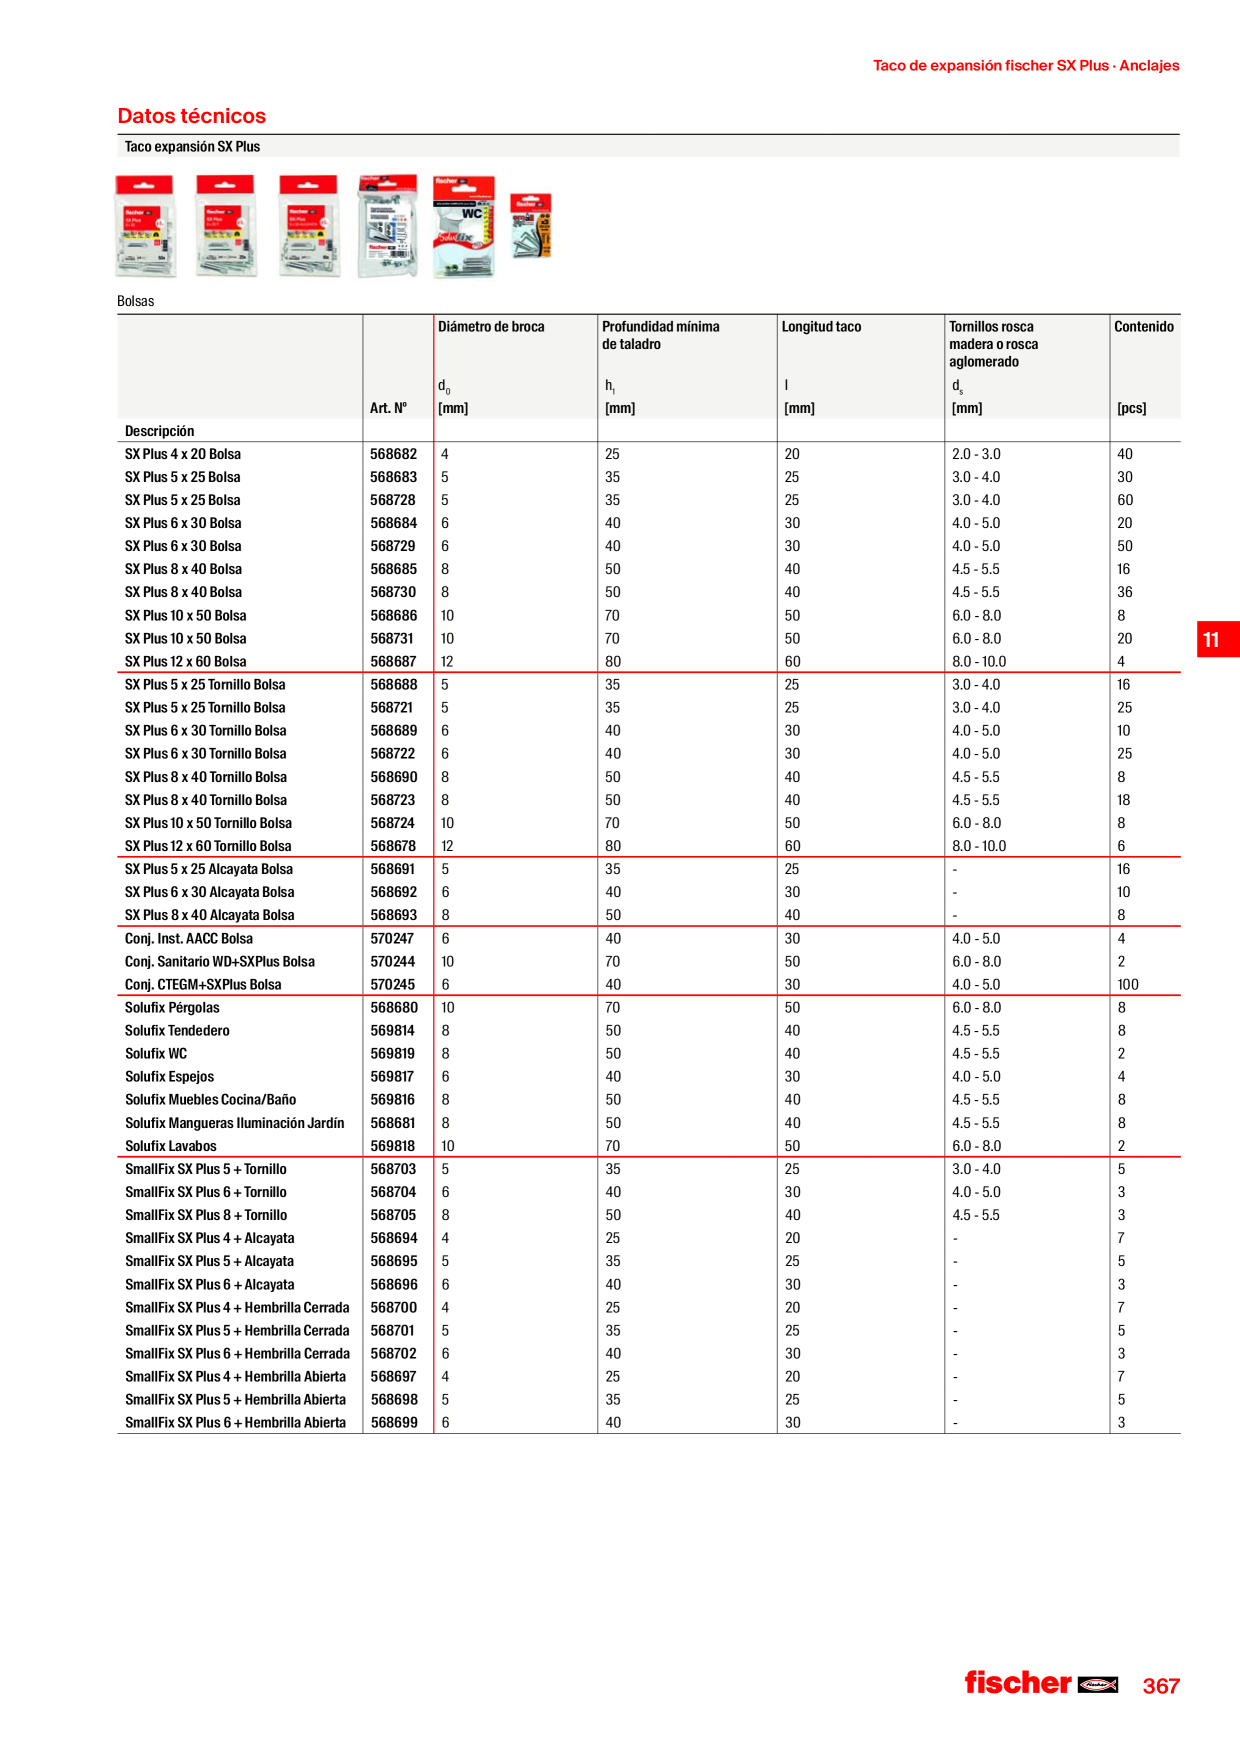Click the 'Art. Nº' column header
The image size is (1240, 1754).
389,408
